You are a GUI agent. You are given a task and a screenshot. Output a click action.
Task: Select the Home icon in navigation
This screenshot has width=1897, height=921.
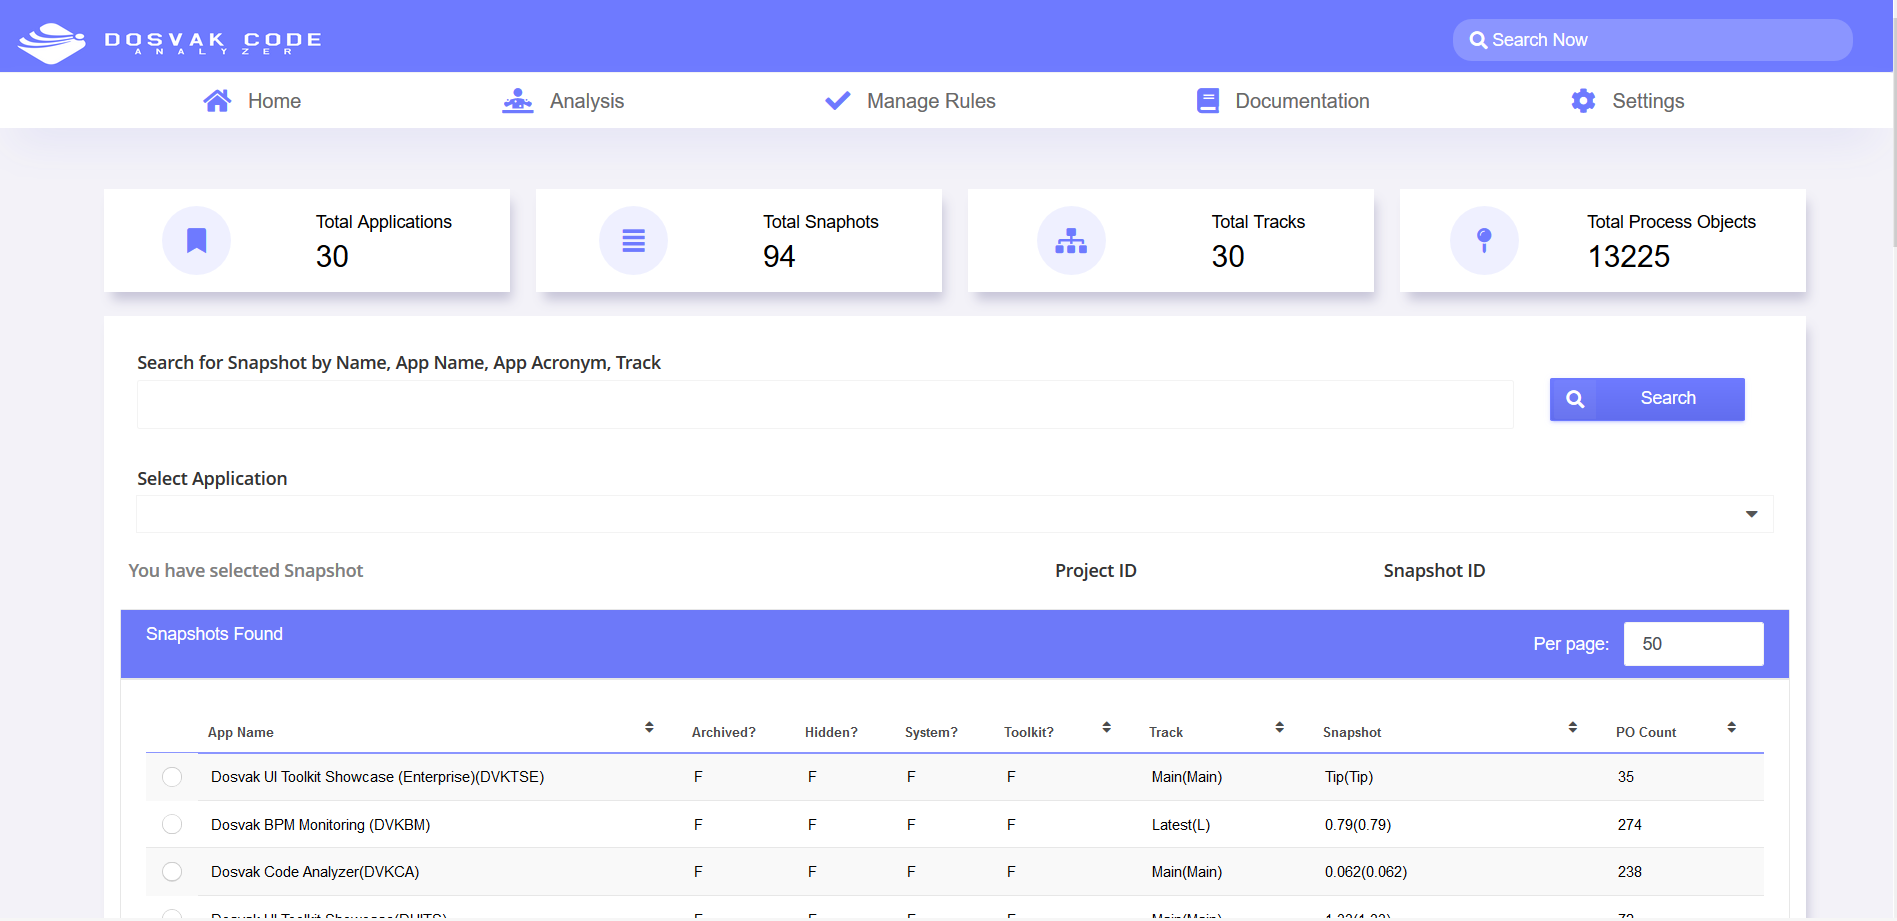217,99
